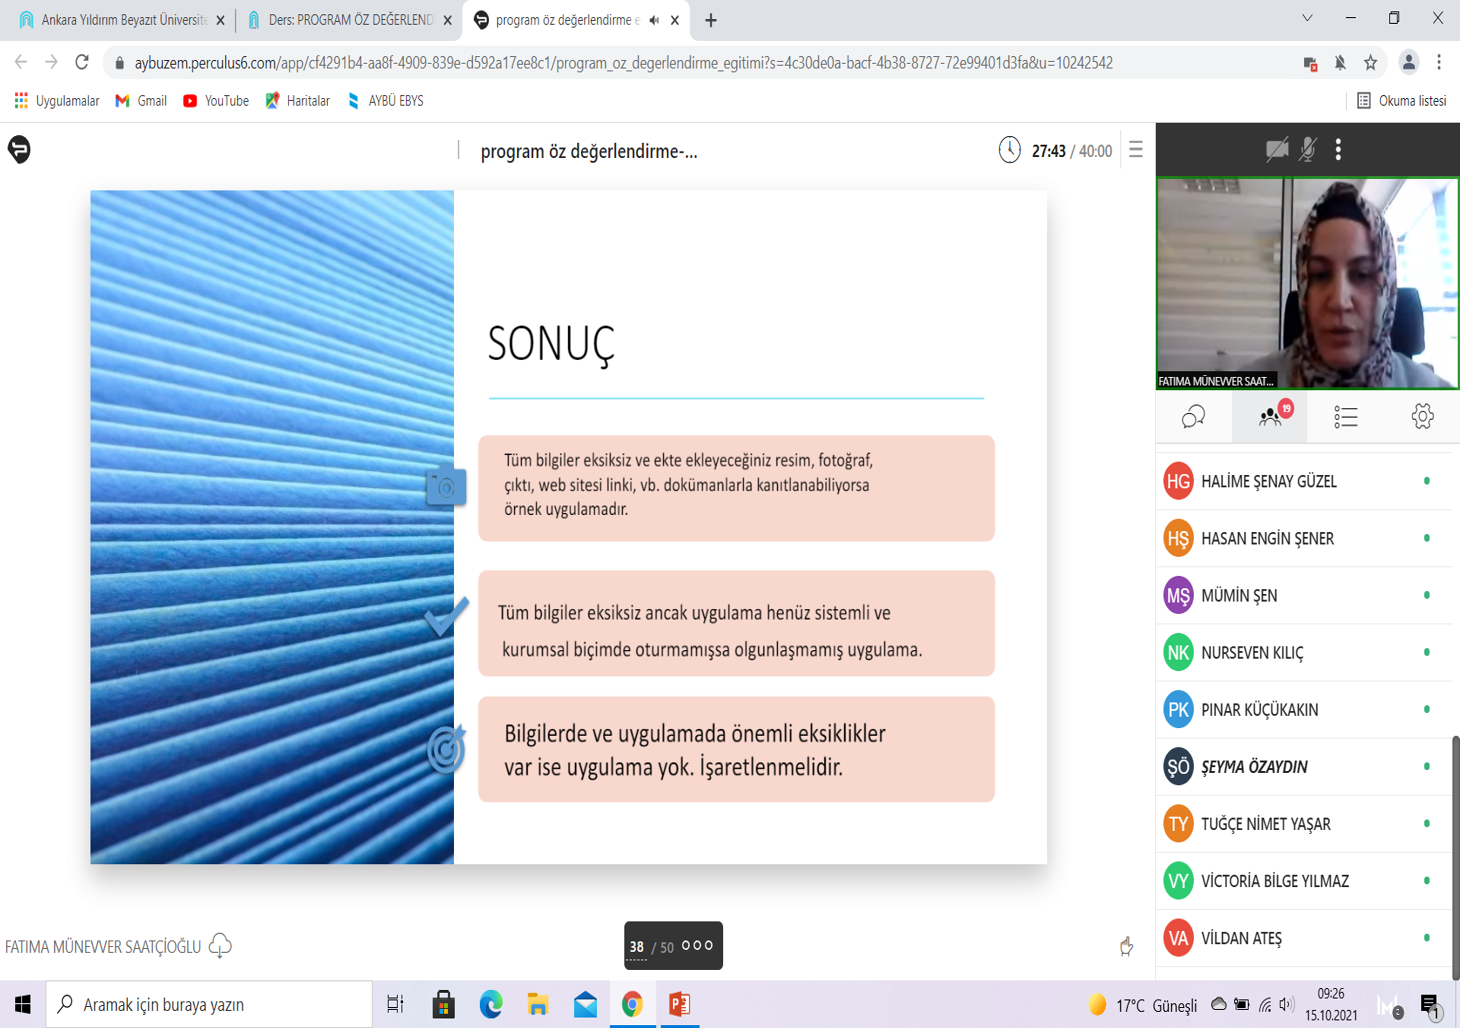This screenshot has width=1460, height=1028.
Task: Open the participants list icon
Action: [1270, 417]
